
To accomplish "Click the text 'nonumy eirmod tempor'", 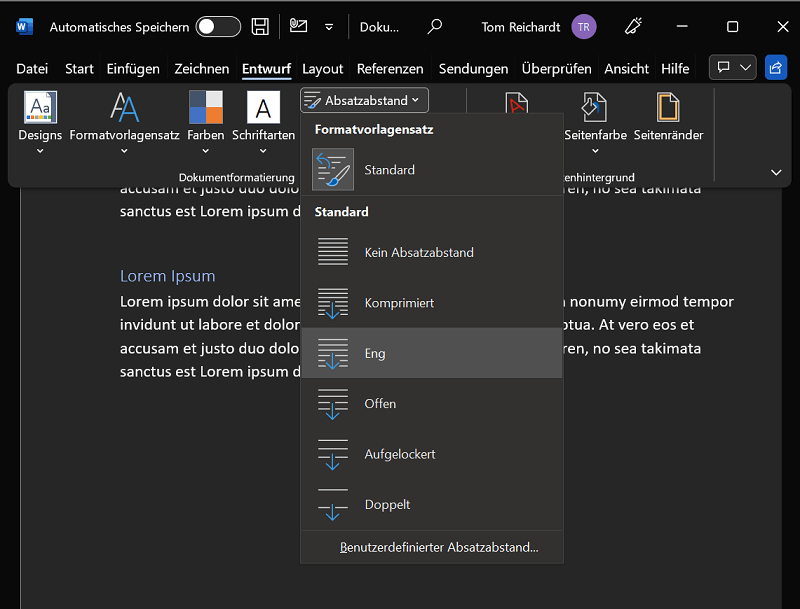I will [x=652, y=301].
